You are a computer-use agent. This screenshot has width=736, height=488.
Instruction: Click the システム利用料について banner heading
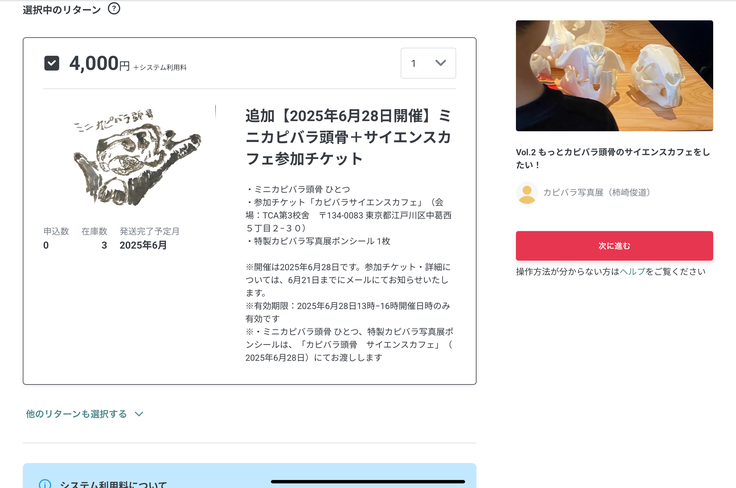click(113, 484)
